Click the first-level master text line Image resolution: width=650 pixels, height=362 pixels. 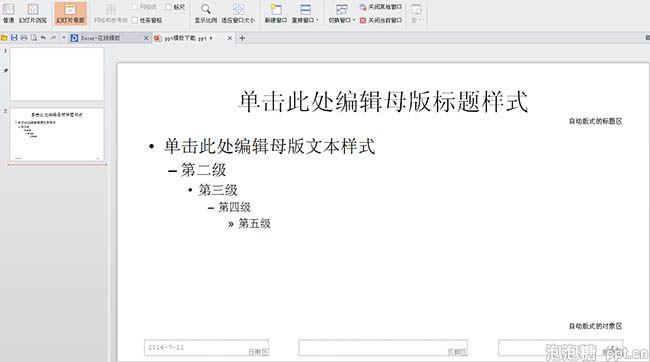pos(269,146)
